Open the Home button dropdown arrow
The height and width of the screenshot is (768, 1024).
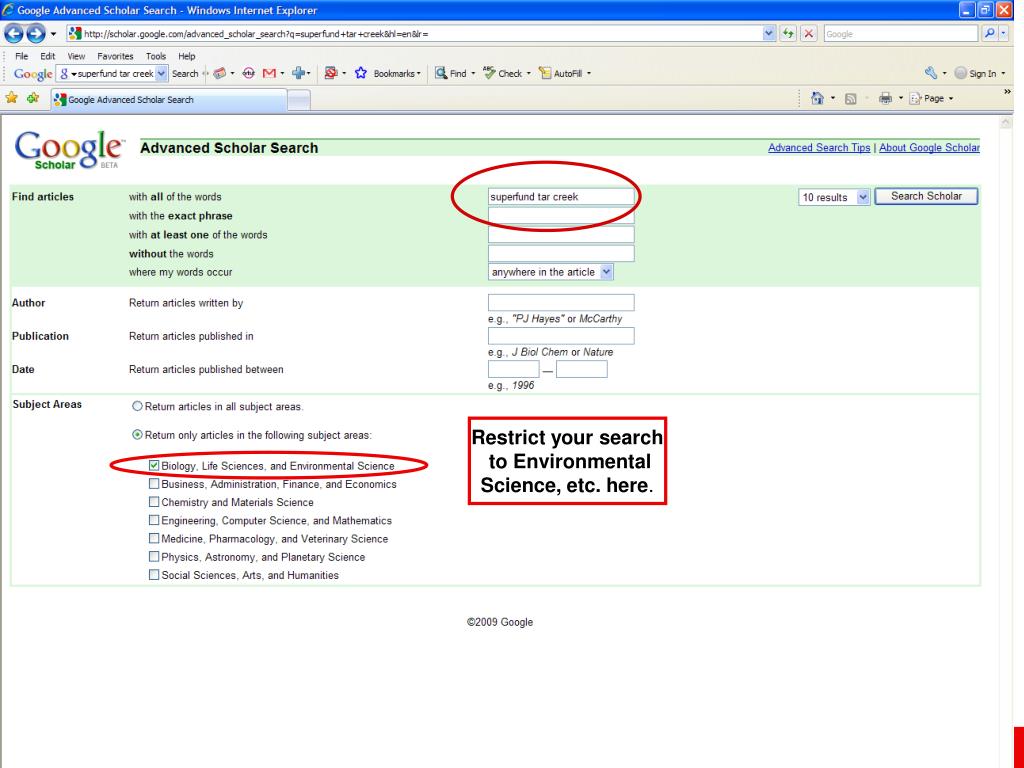(833, 99)
